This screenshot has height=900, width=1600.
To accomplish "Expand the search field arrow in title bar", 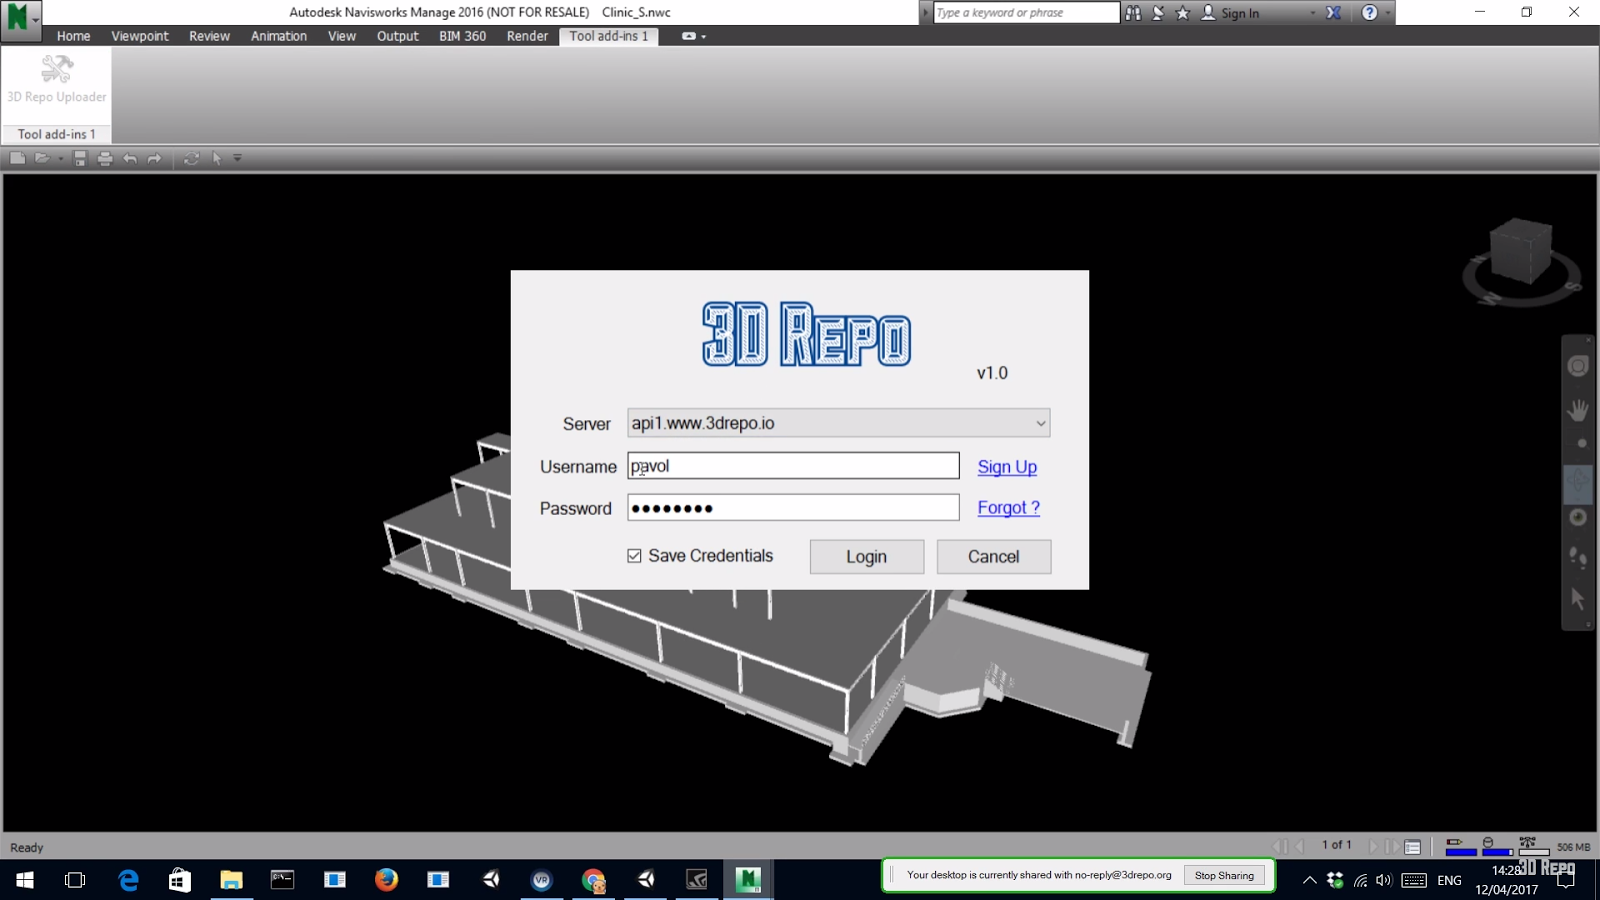I will tap(926, 12).
